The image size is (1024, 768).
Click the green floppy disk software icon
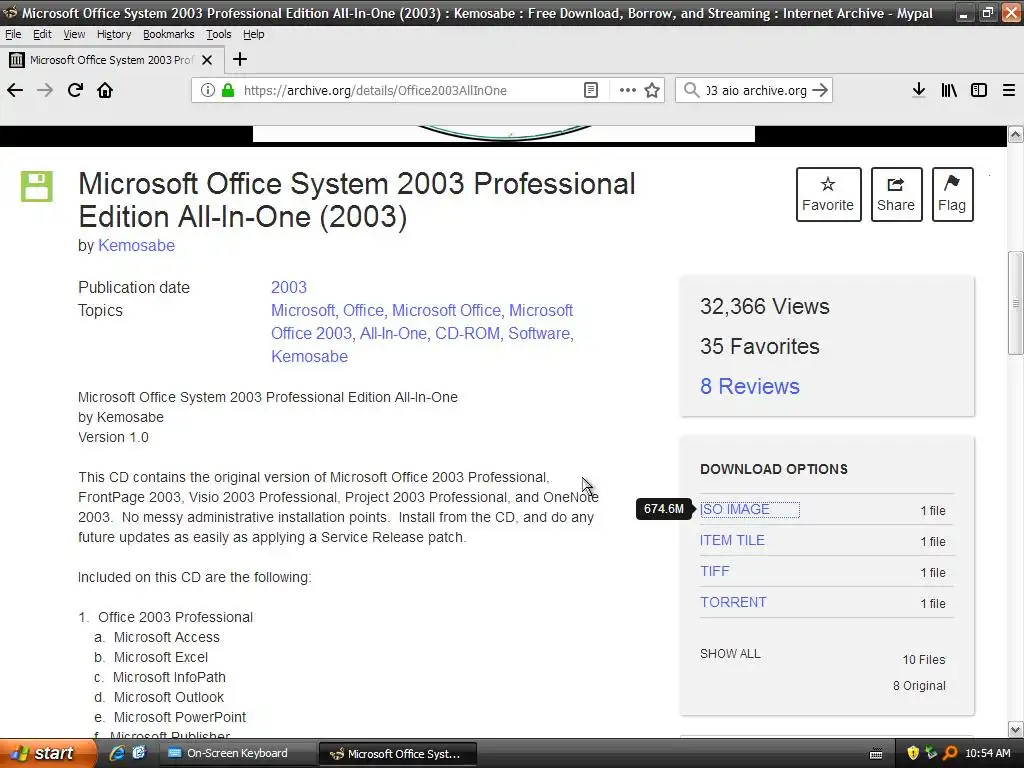coord(37,186)
